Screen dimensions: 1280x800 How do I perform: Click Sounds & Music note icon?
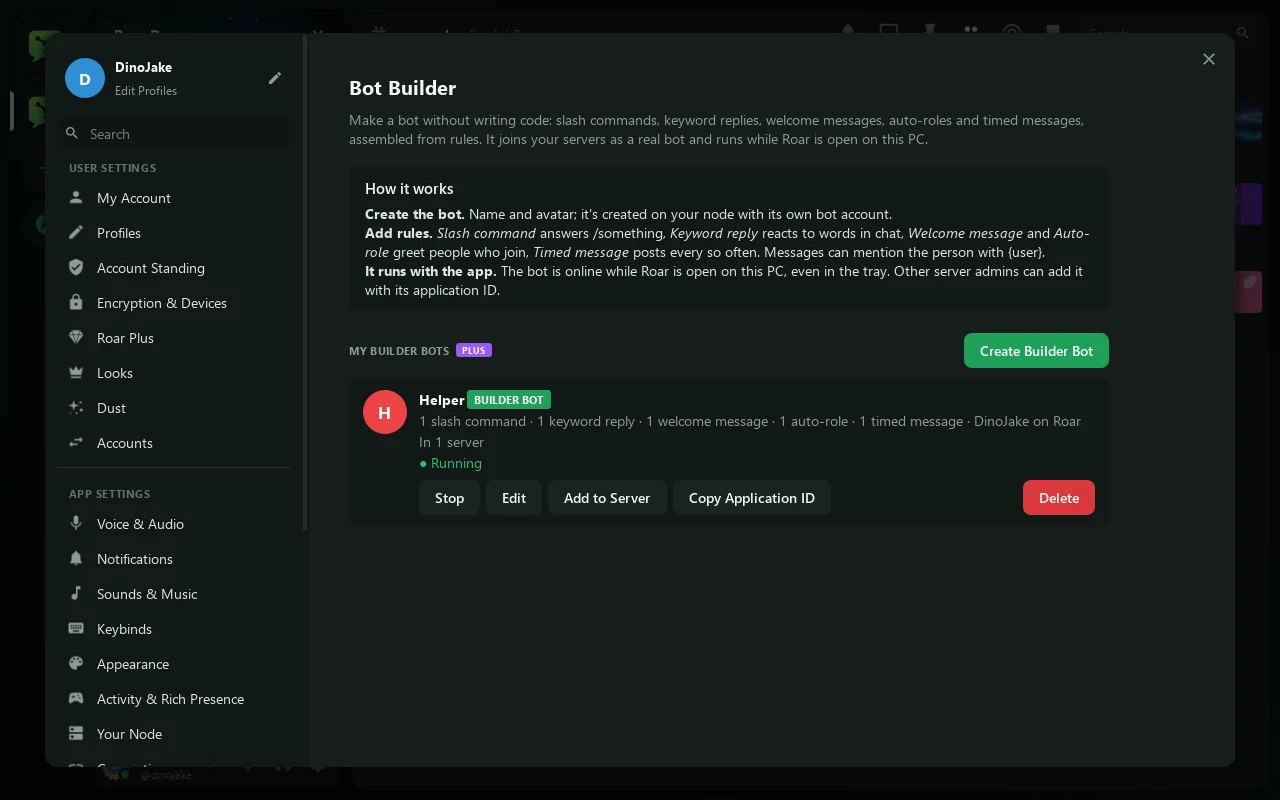tap(76, 594)
